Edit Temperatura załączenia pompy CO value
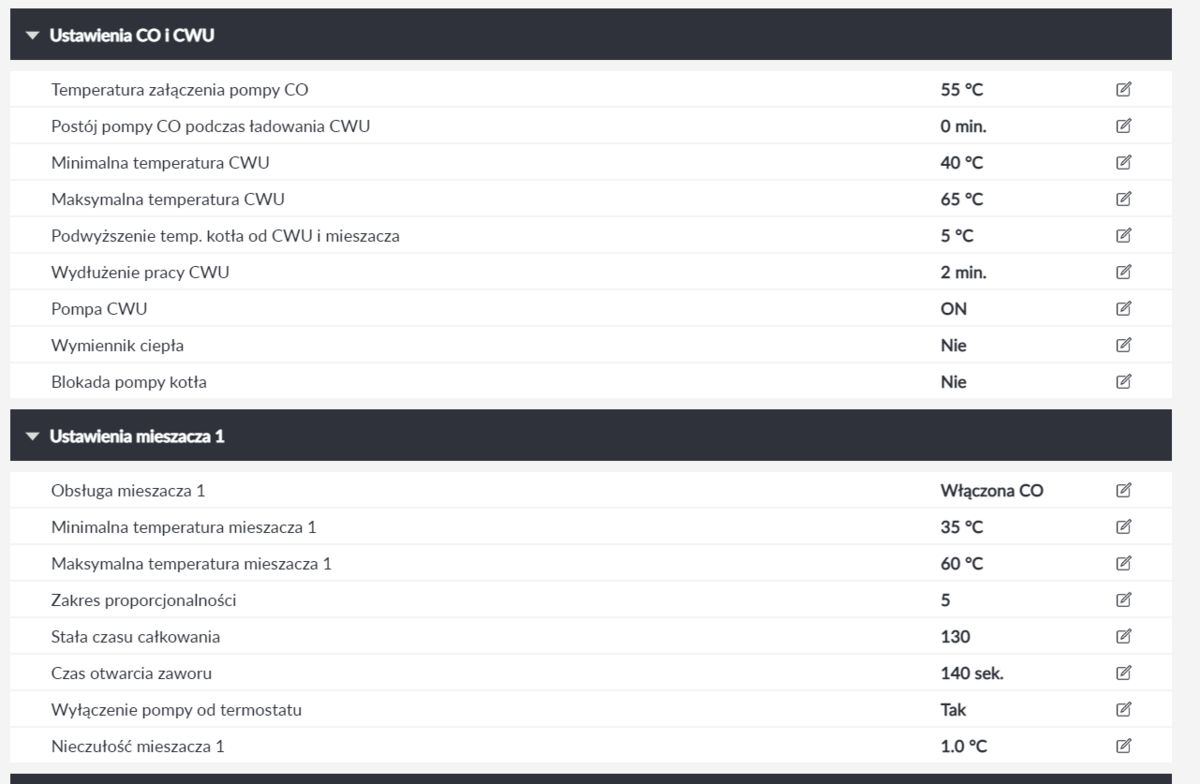The width and height of the screenshot is (1200, 784). pos(1123,90)
